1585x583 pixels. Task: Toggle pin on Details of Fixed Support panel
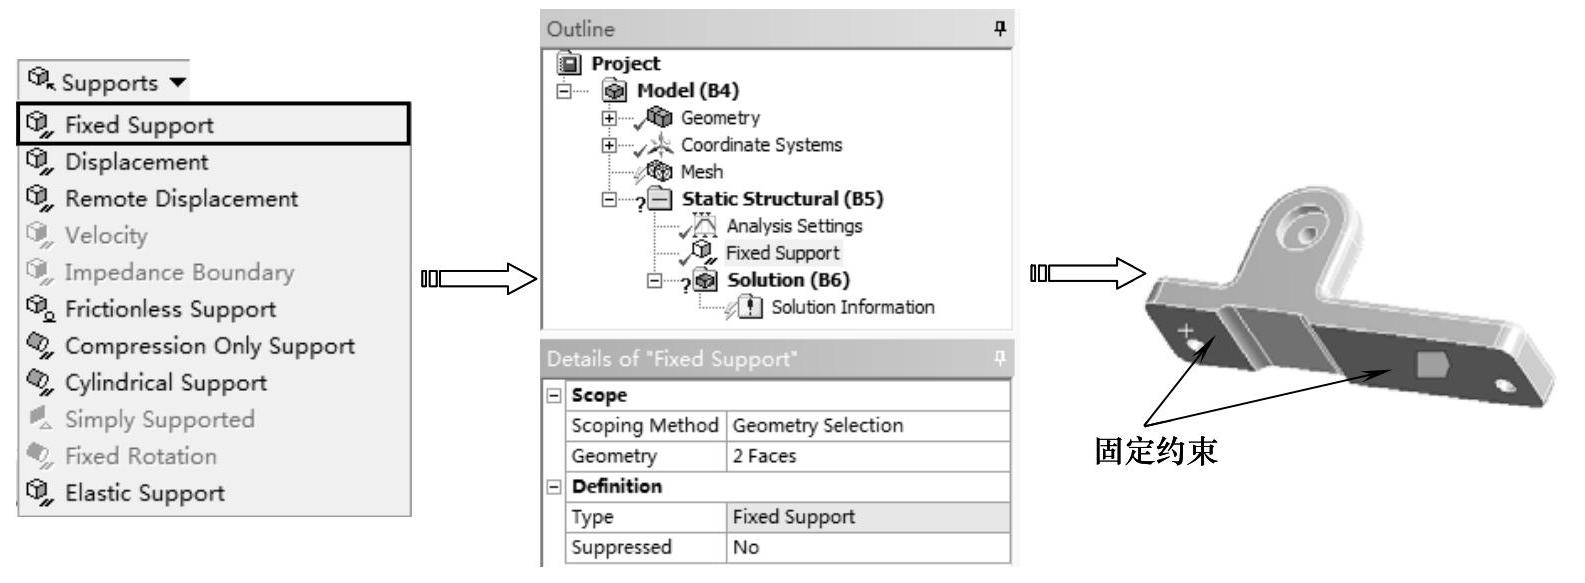click(x=999, y=358)
